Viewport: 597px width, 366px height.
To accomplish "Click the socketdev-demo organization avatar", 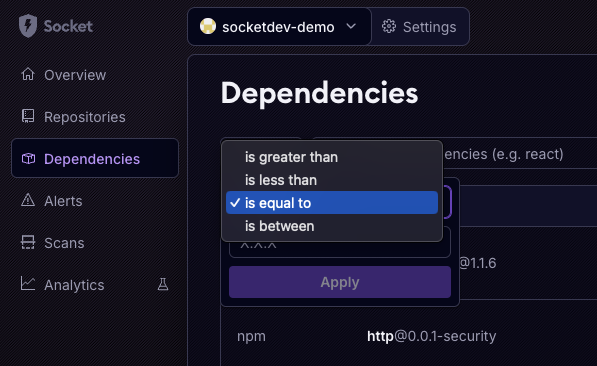I will click(208, 26).
